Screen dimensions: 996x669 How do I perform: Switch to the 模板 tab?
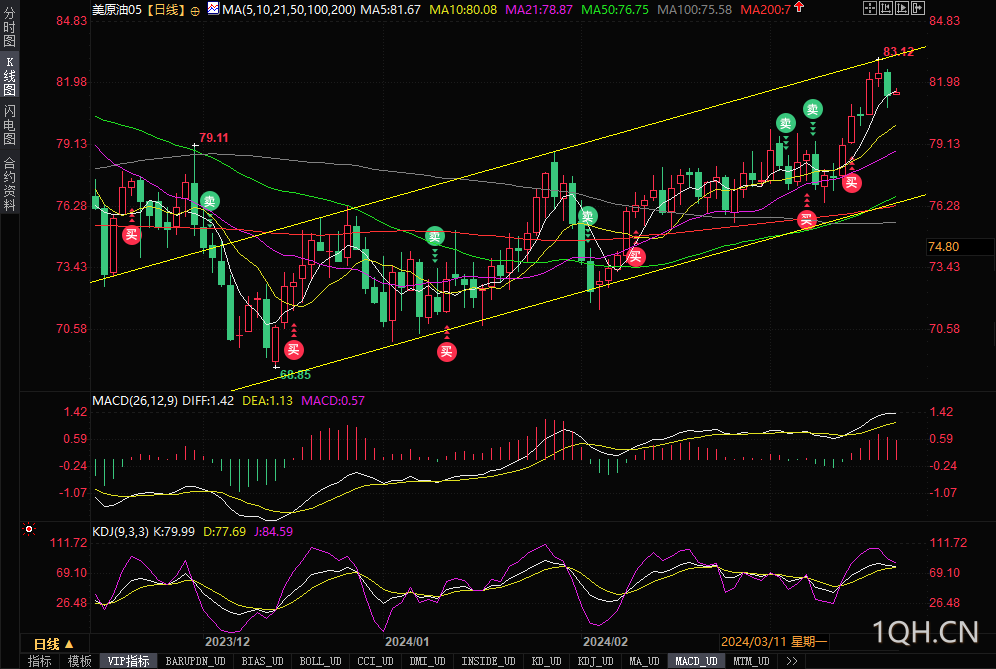pos(79,661)
